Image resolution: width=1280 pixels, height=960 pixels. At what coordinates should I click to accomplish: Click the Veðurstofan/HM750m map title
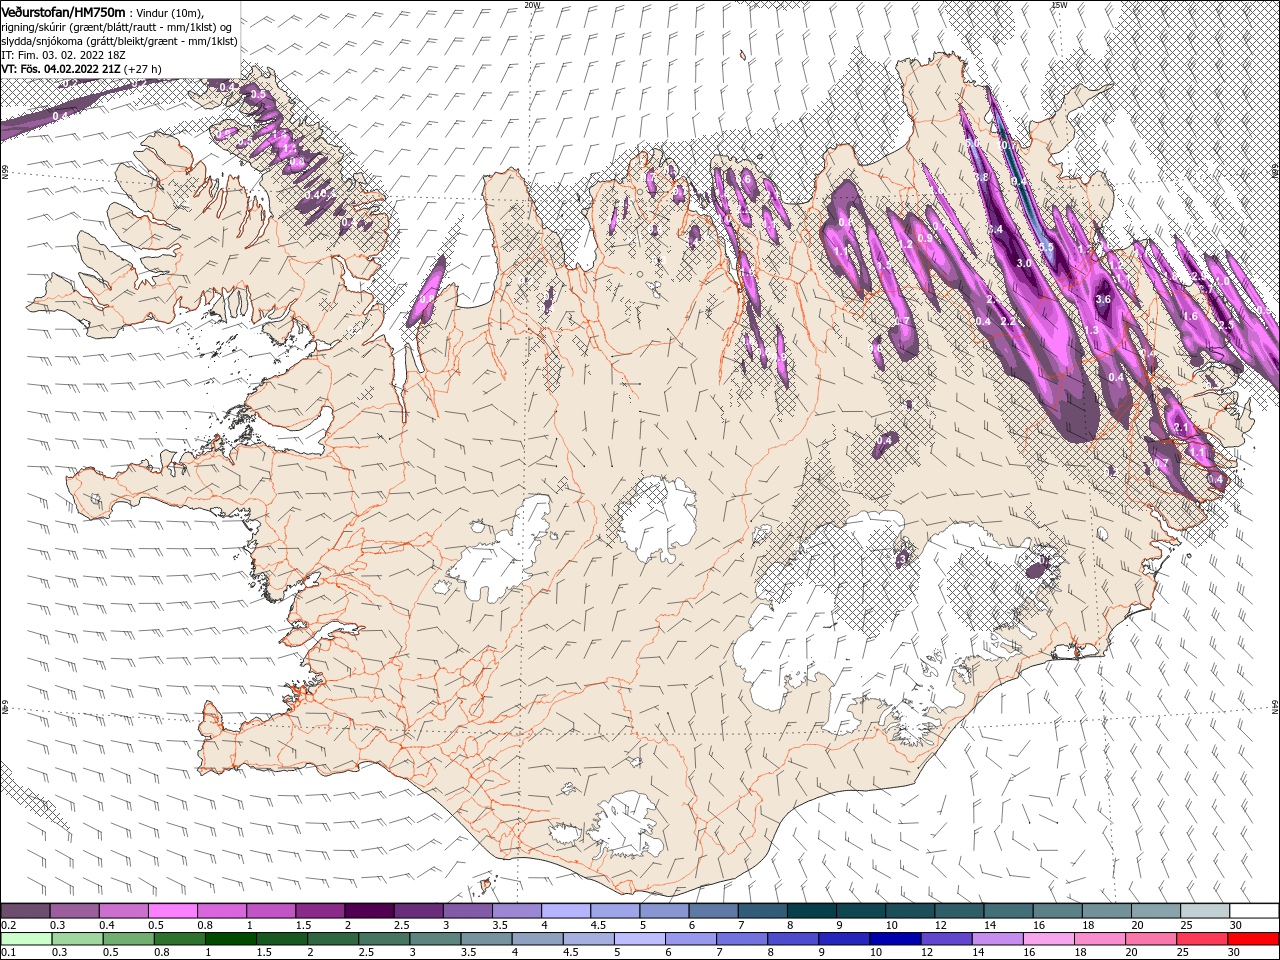[x=63, y=11]
